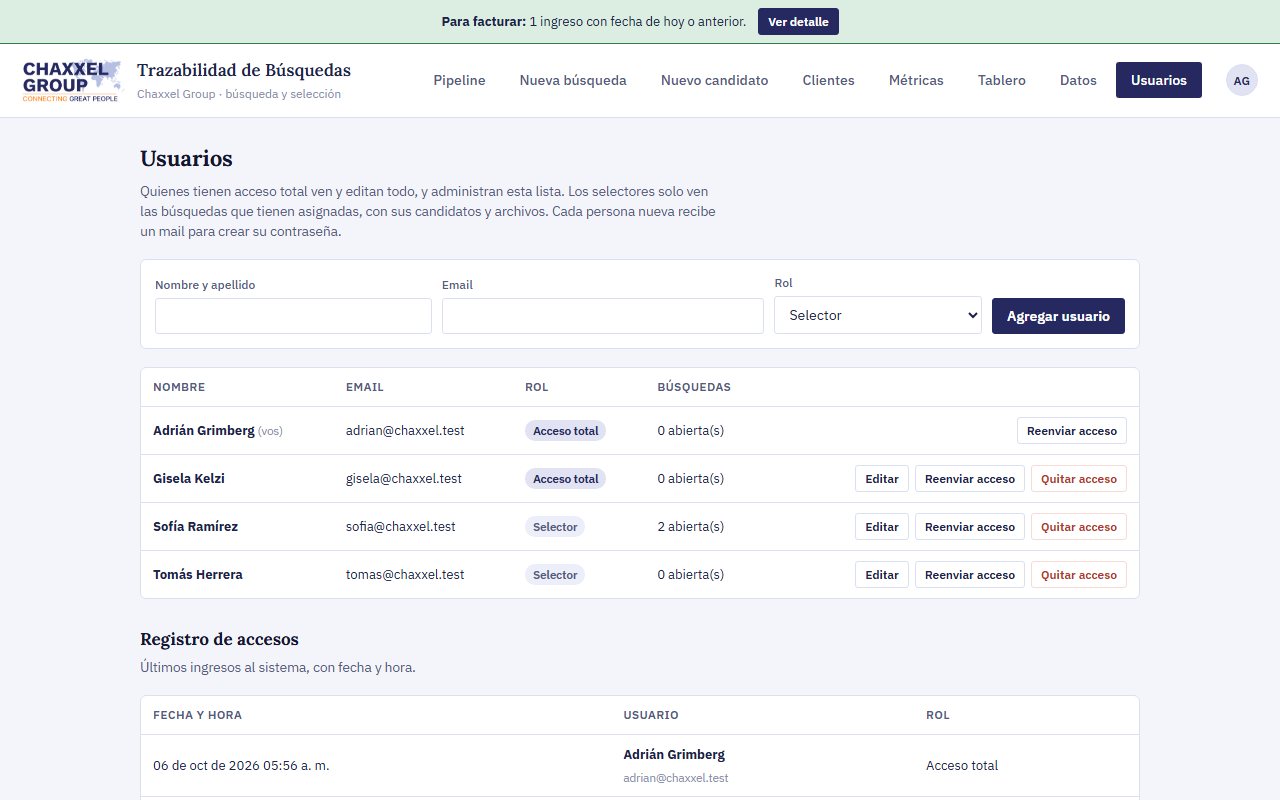
Task: Select the Tablero nav item
Action: [x=1002, y=80]
